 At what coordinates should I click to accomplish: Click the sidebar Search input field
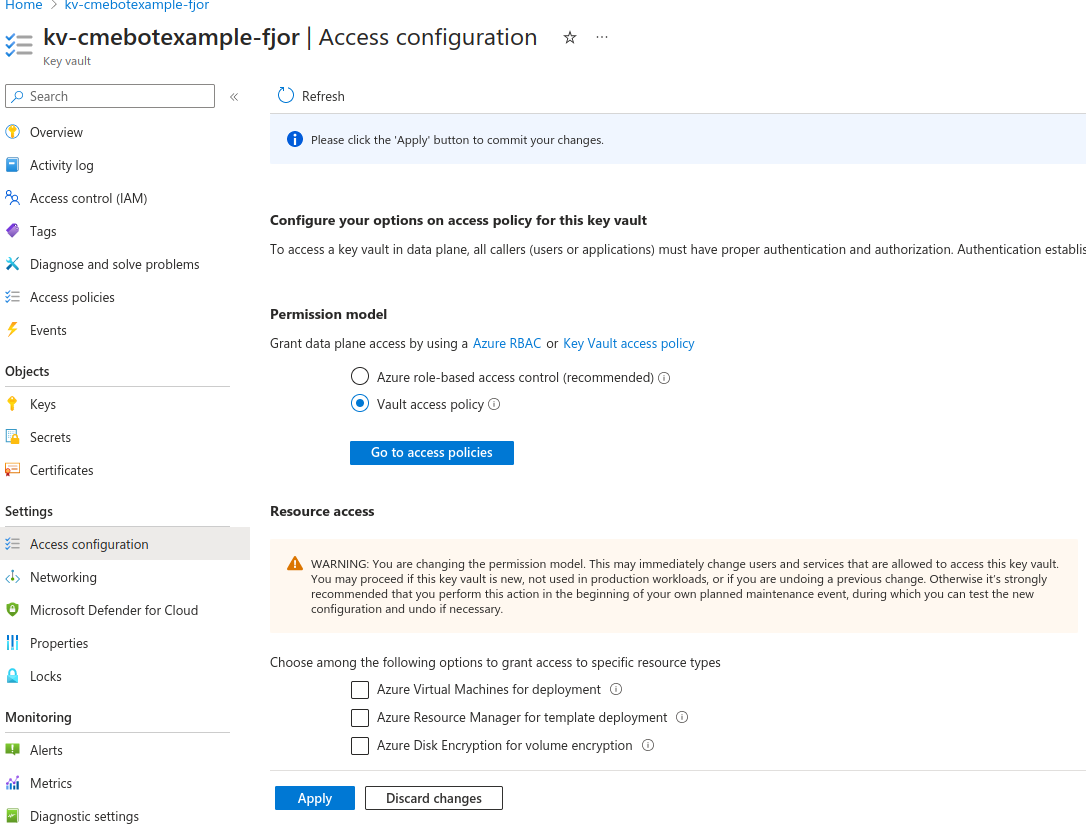point(110,96)
